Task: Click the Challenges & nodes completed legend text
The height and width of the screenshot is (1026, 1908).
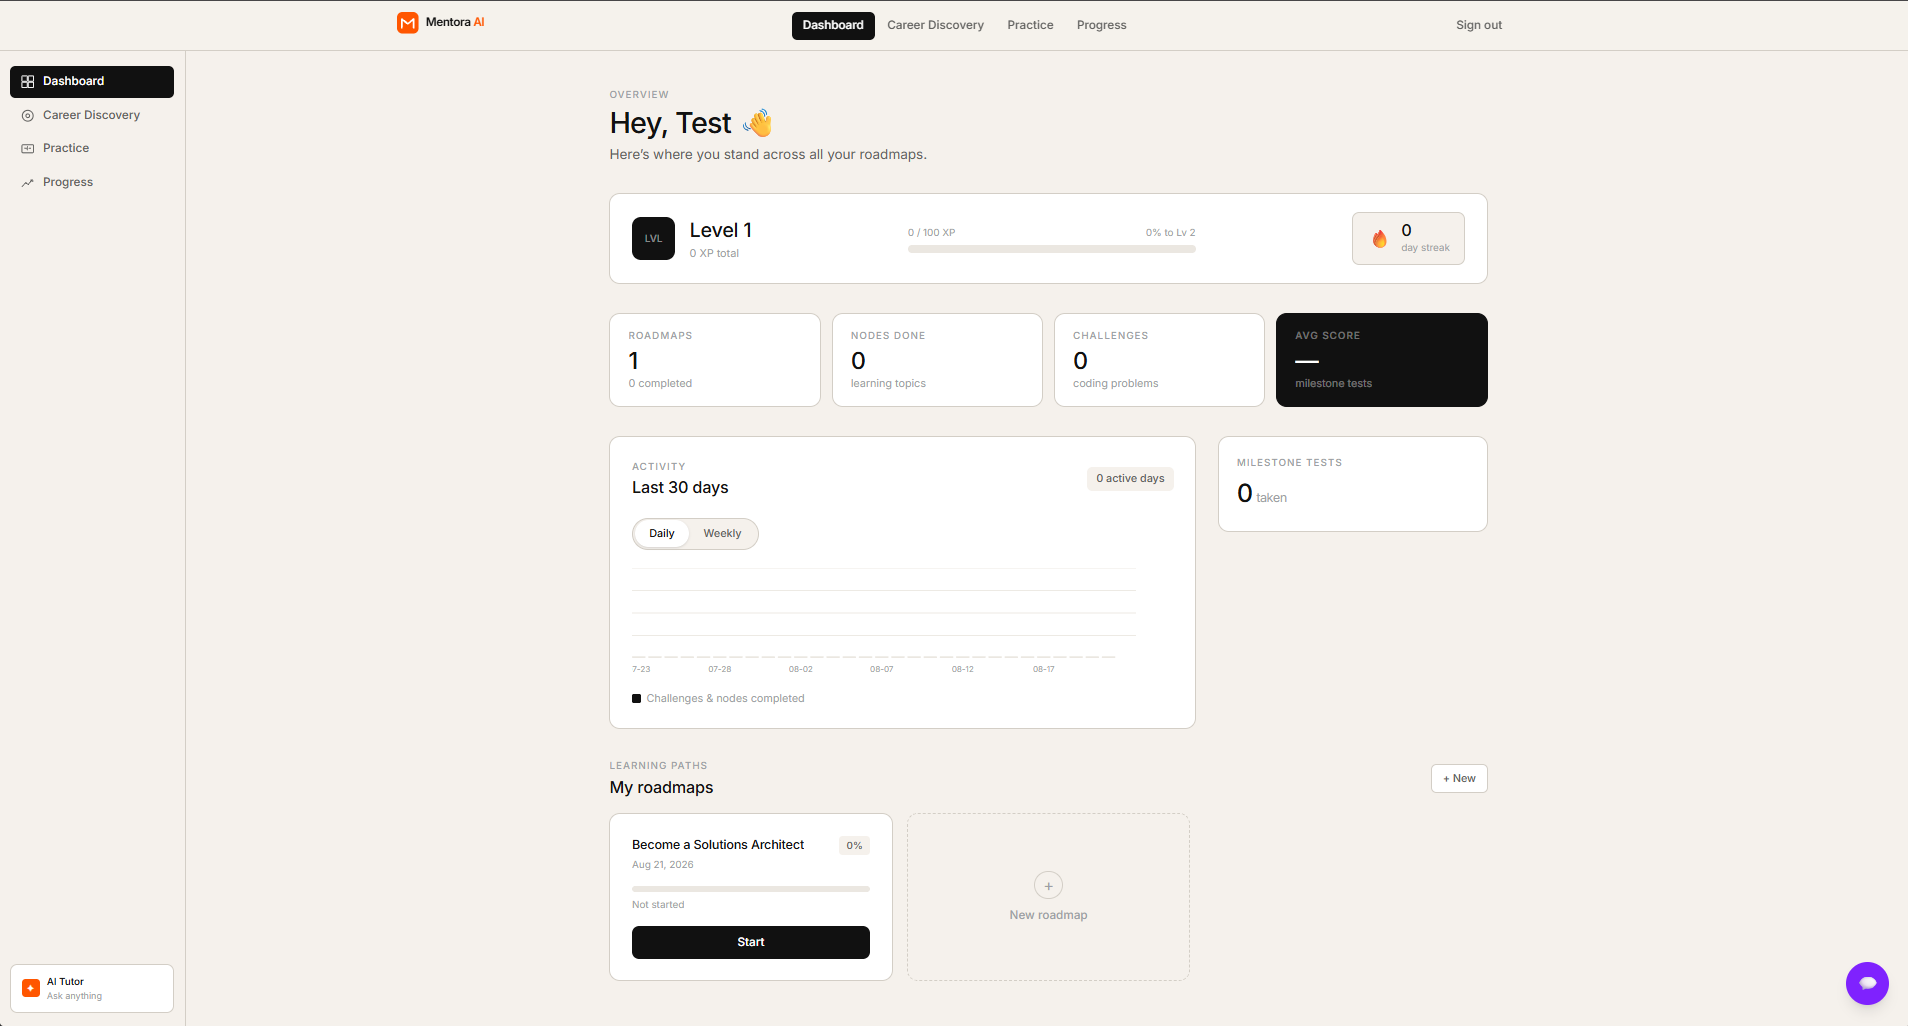Action: point(725,699)
